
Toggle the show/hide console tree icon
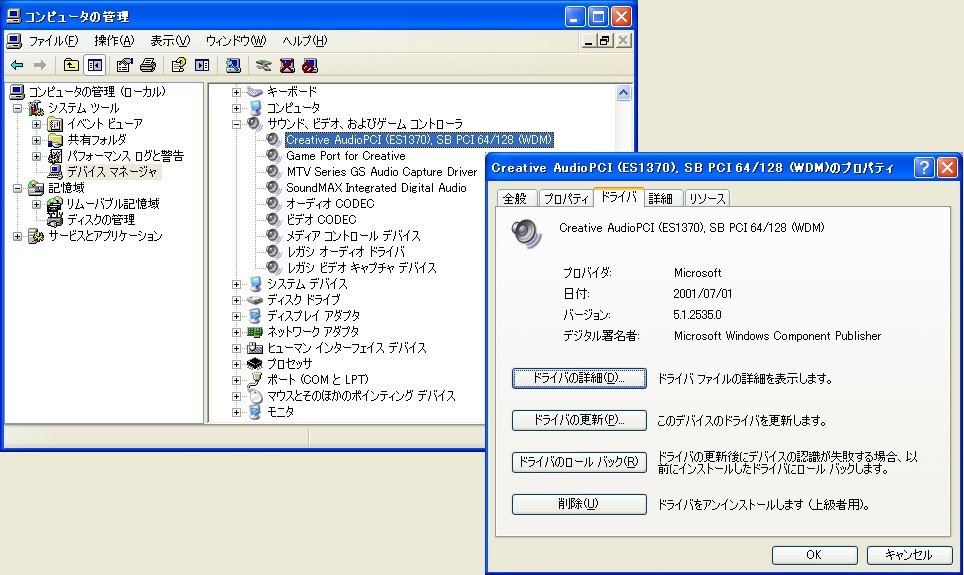click(x=95, y=65)
